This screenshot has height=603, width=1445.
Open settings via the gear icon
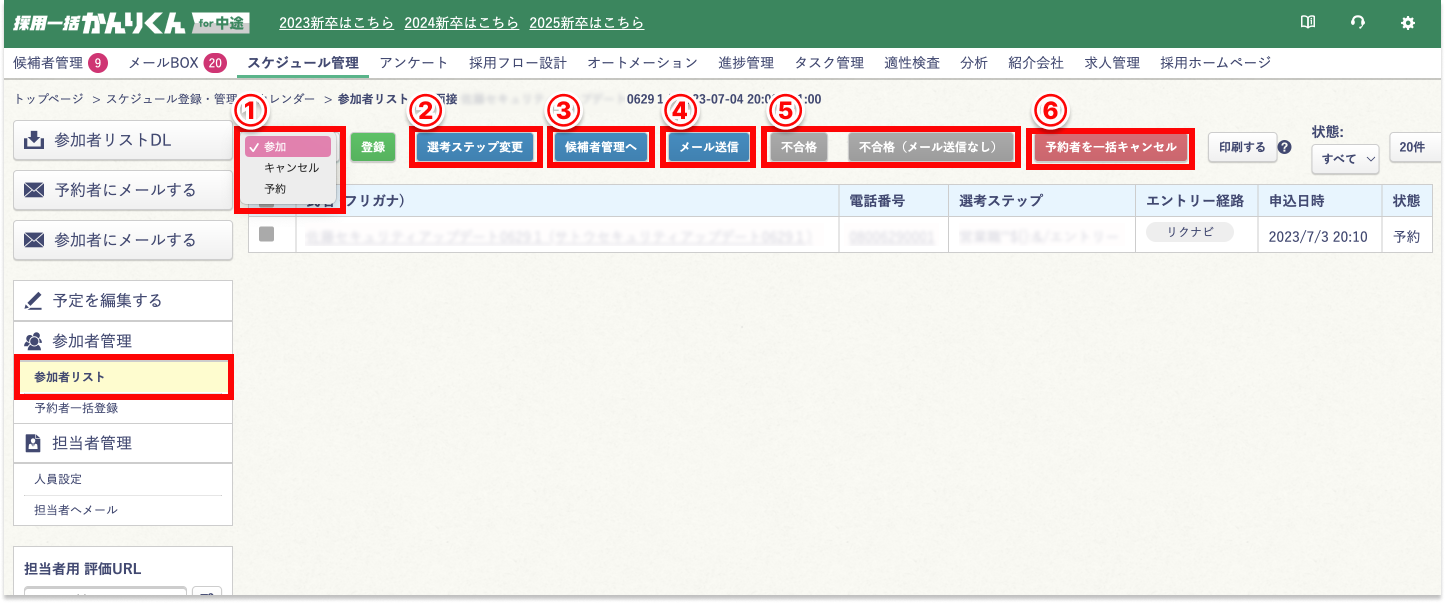coord(1408,22)
